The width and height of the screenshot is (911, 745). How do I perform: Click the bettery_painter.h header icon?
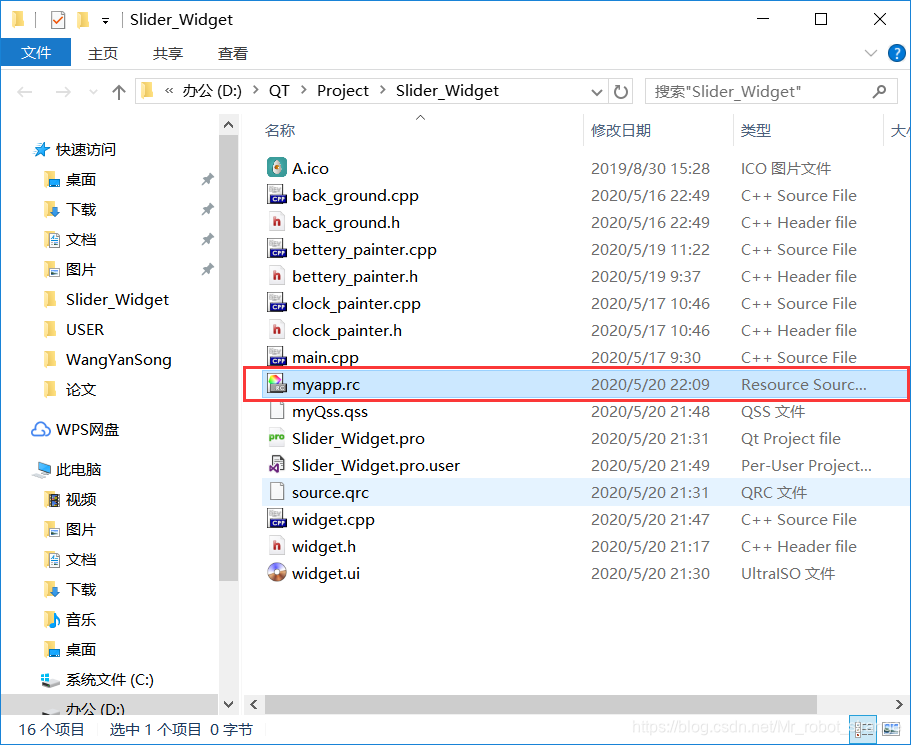pyautogui.click(x=277, y=276)
